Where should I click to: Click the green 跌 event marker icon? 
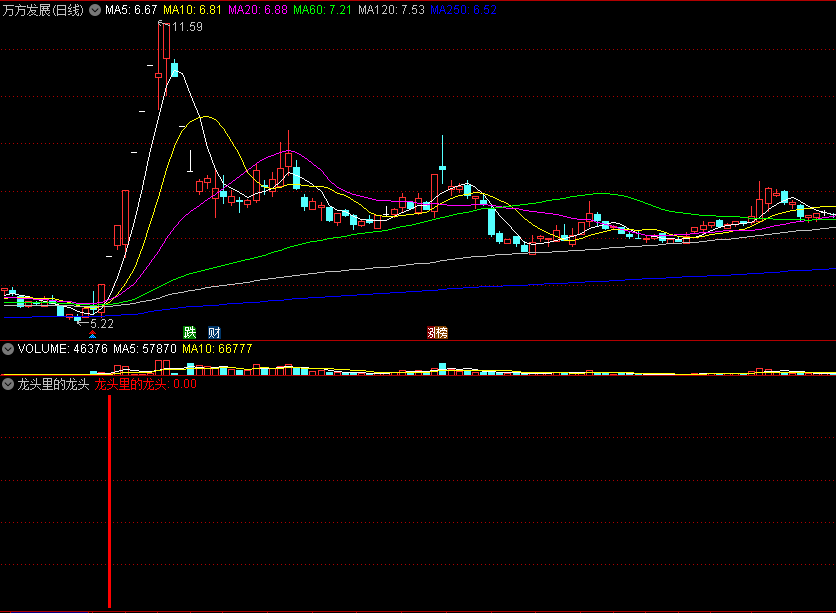click(190, 333)
